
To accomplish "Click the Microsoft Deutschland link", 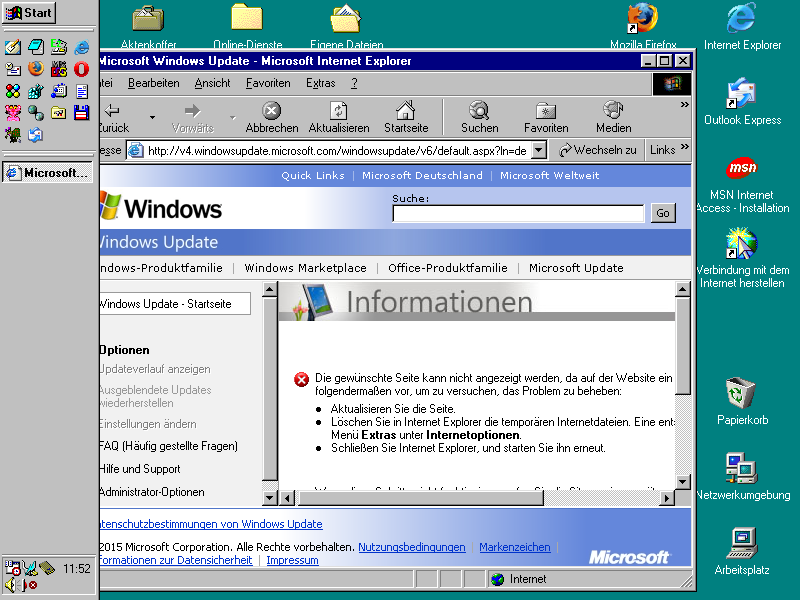I will coord(422,176).
